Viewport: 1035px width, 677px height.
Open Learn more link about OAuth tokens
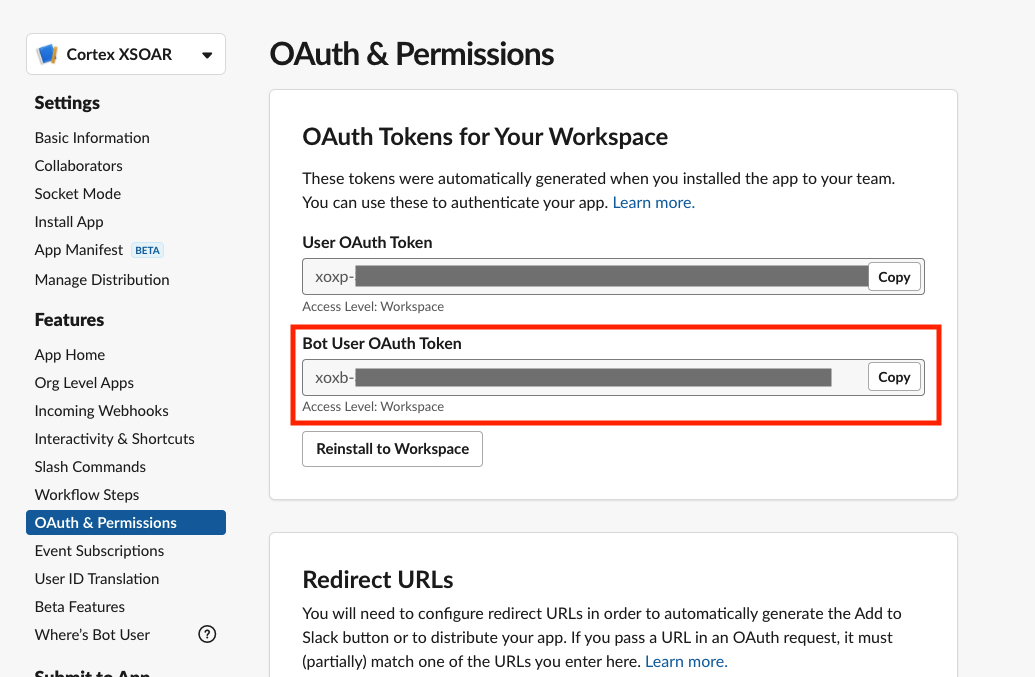tap(653, 202)
